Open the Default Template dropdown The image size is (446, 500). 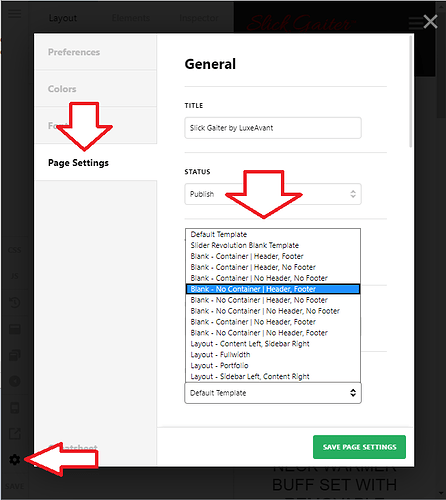click(x=273, y=393)
